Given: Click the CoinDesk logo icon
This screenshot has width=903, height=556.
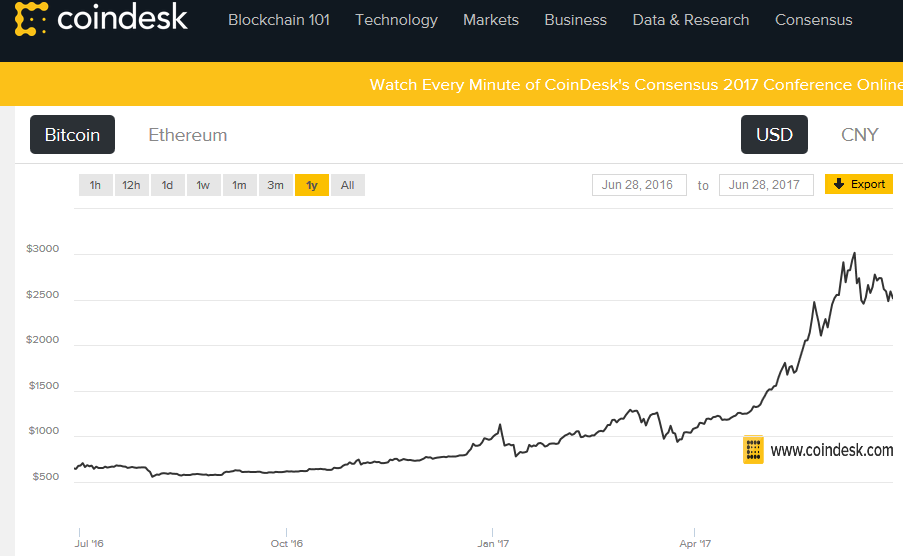Looking at the screenshot, I should (x=22, y=20).
